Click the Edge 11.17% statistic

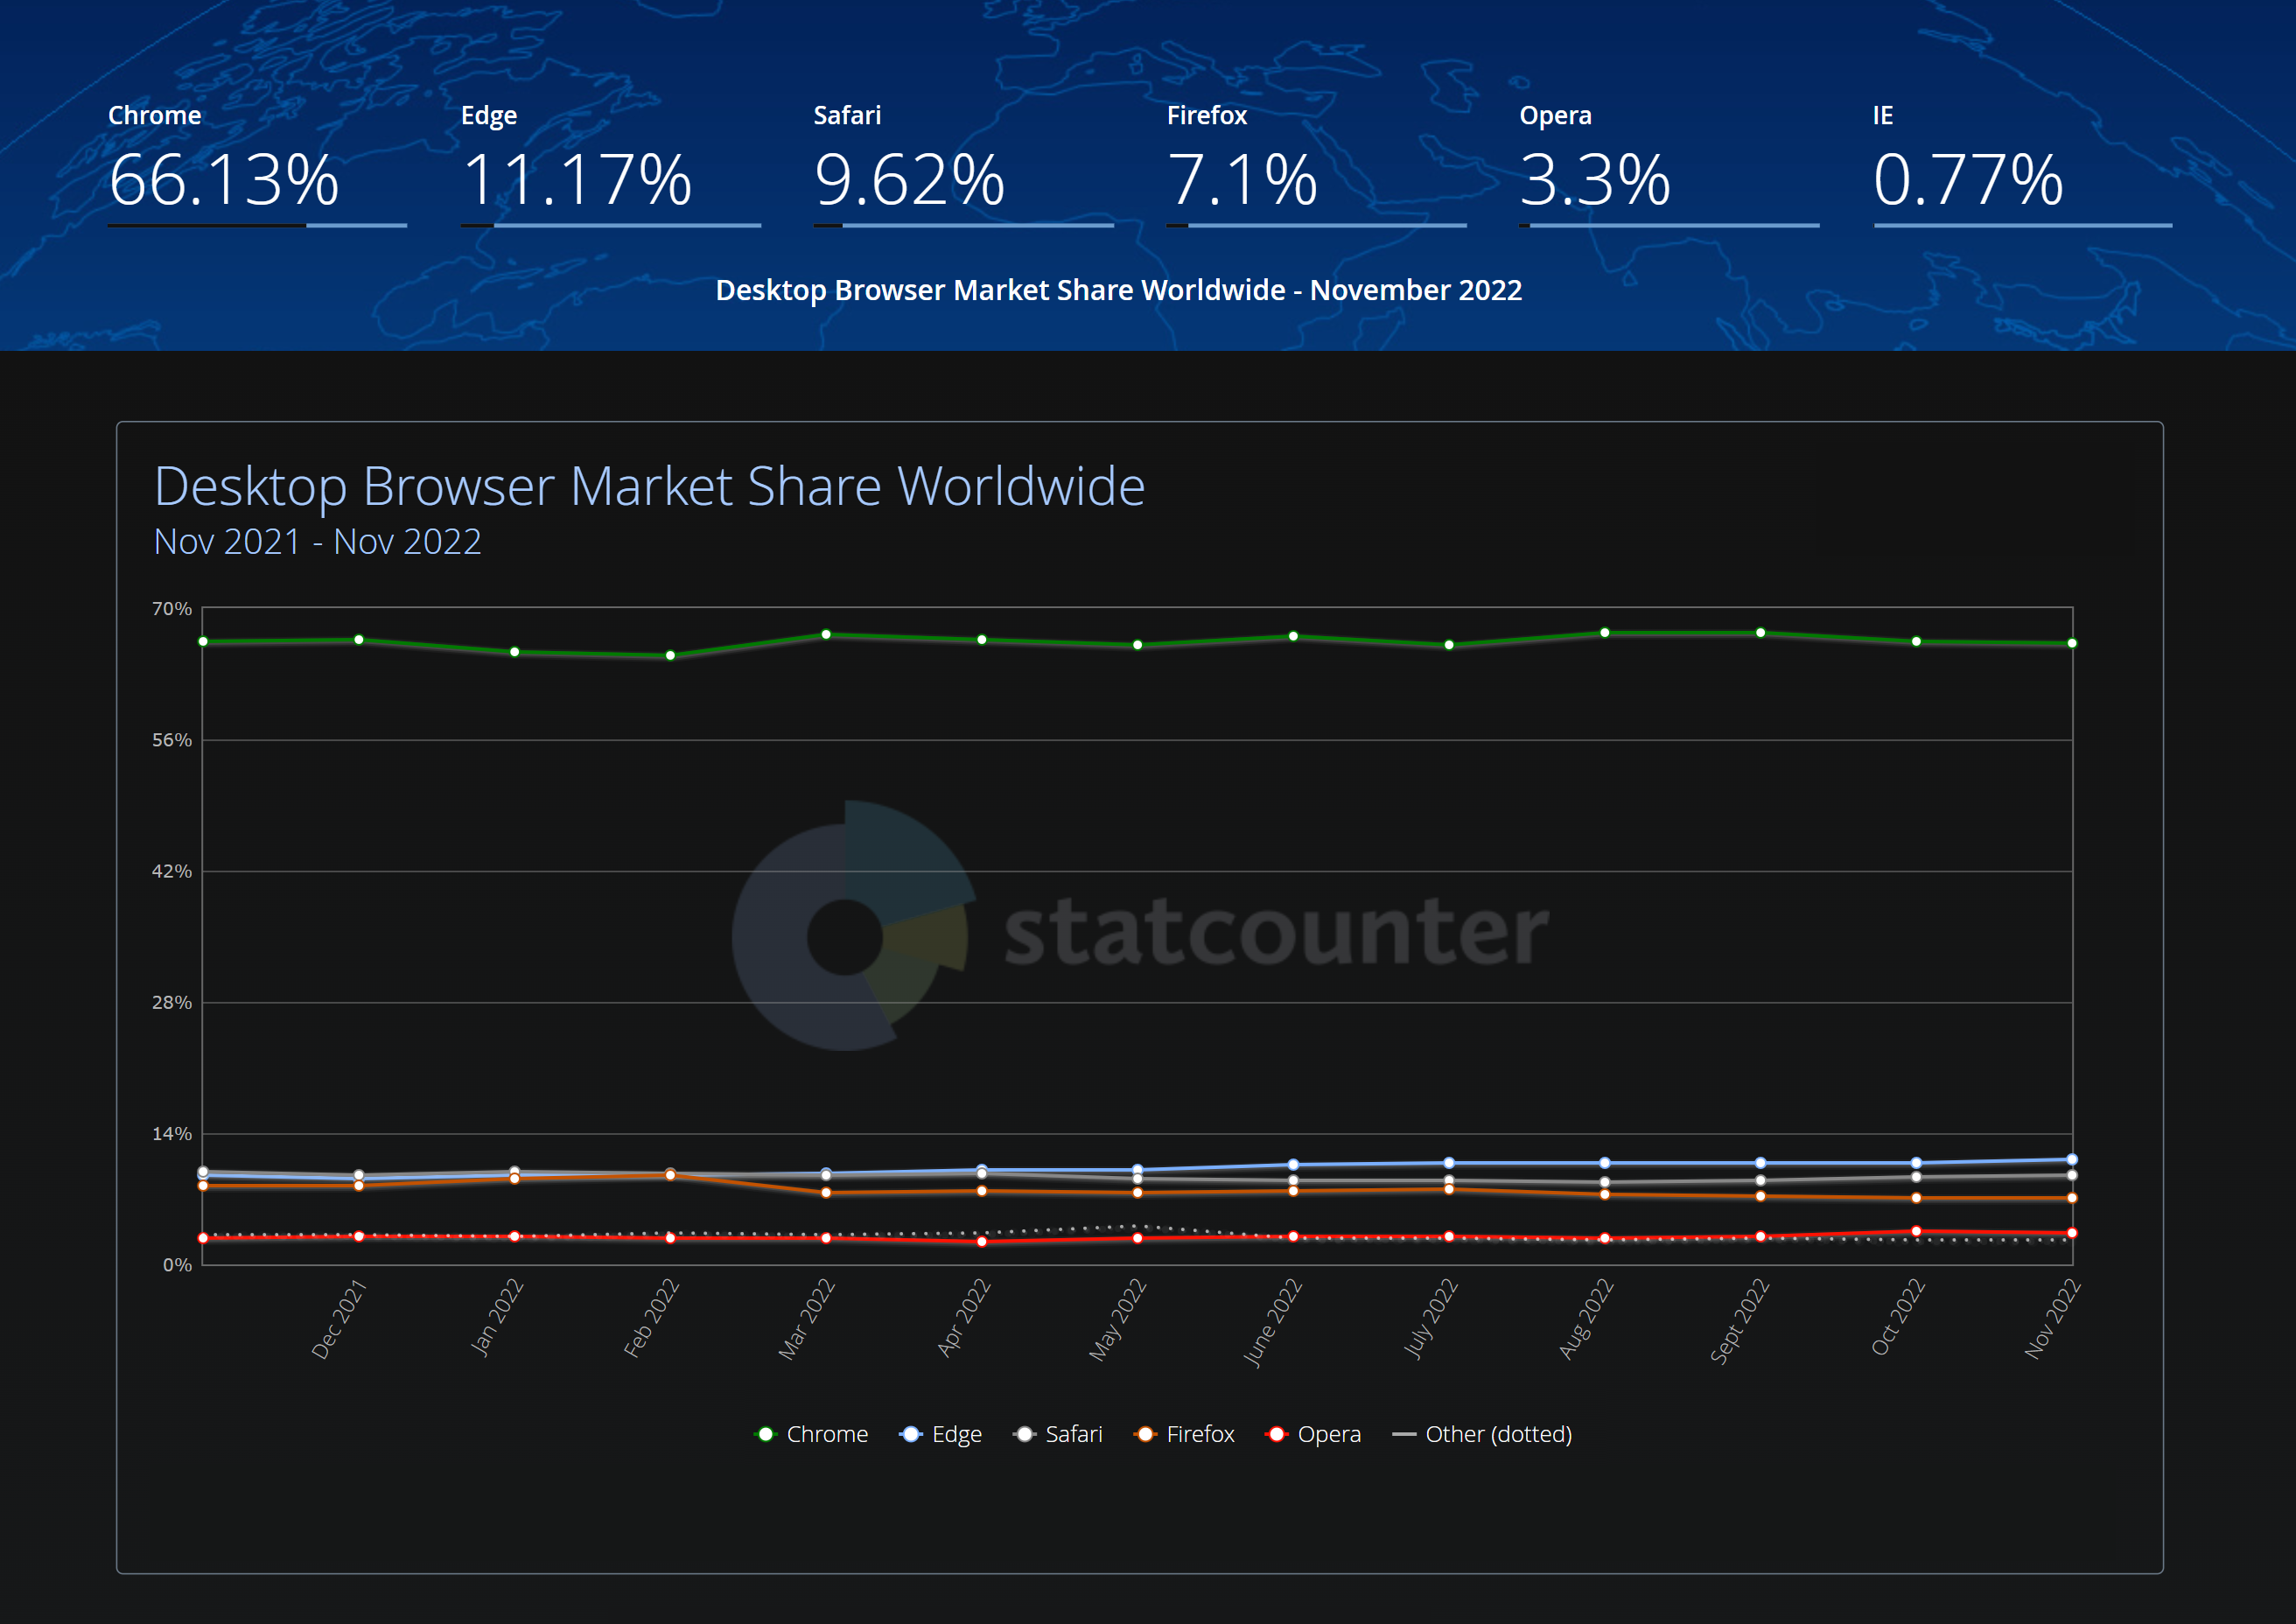[x=577, y=180]
